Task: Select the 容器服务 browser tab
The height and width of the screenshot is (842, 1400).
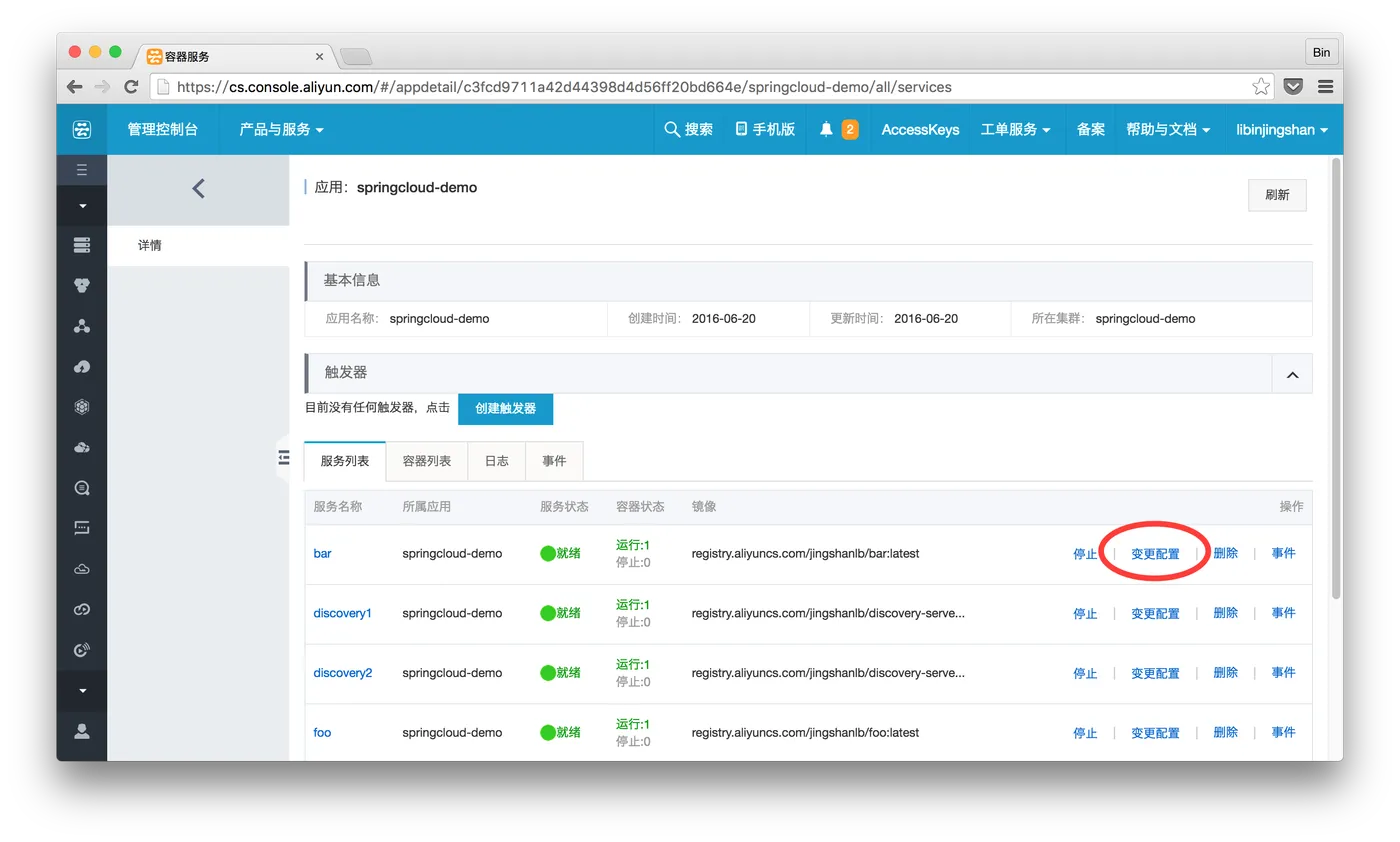Action: (235, 57)
